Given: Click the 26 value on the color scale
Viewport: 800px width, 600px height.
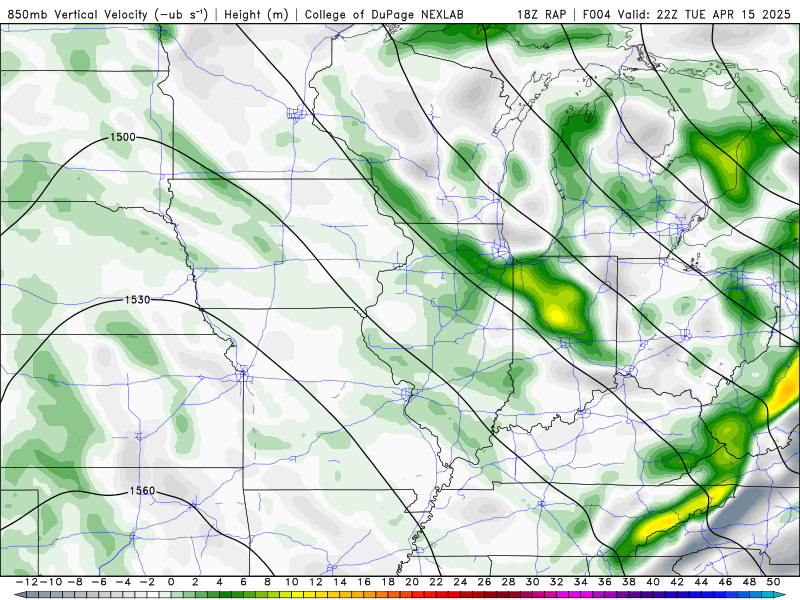Looking at the screenshot, I should click(x=484, y=582).
